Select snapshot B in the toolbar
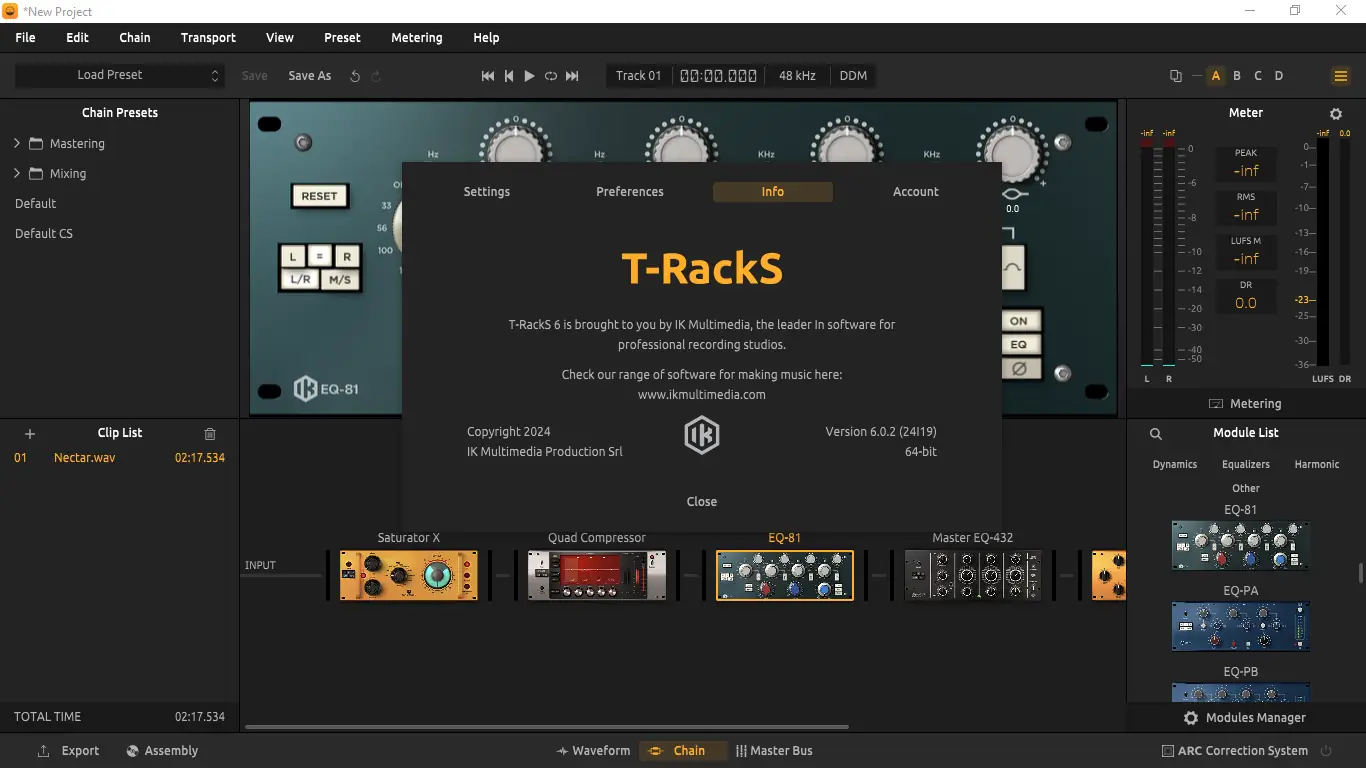 pyautogui.click(x=1236, y=75)
